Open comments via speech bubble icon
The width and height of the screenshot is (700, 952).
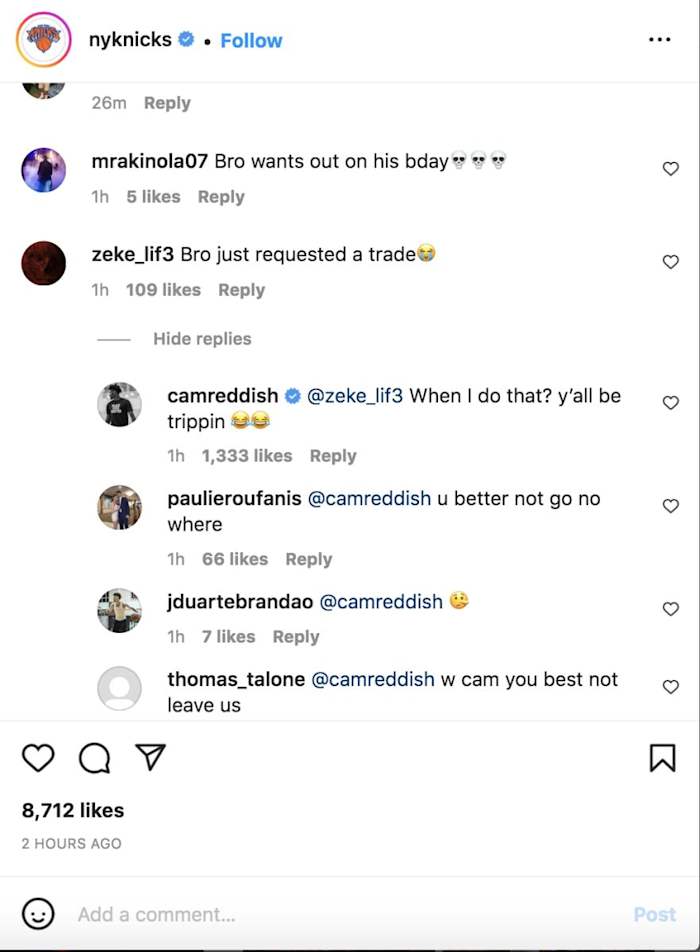click(94, 758)
